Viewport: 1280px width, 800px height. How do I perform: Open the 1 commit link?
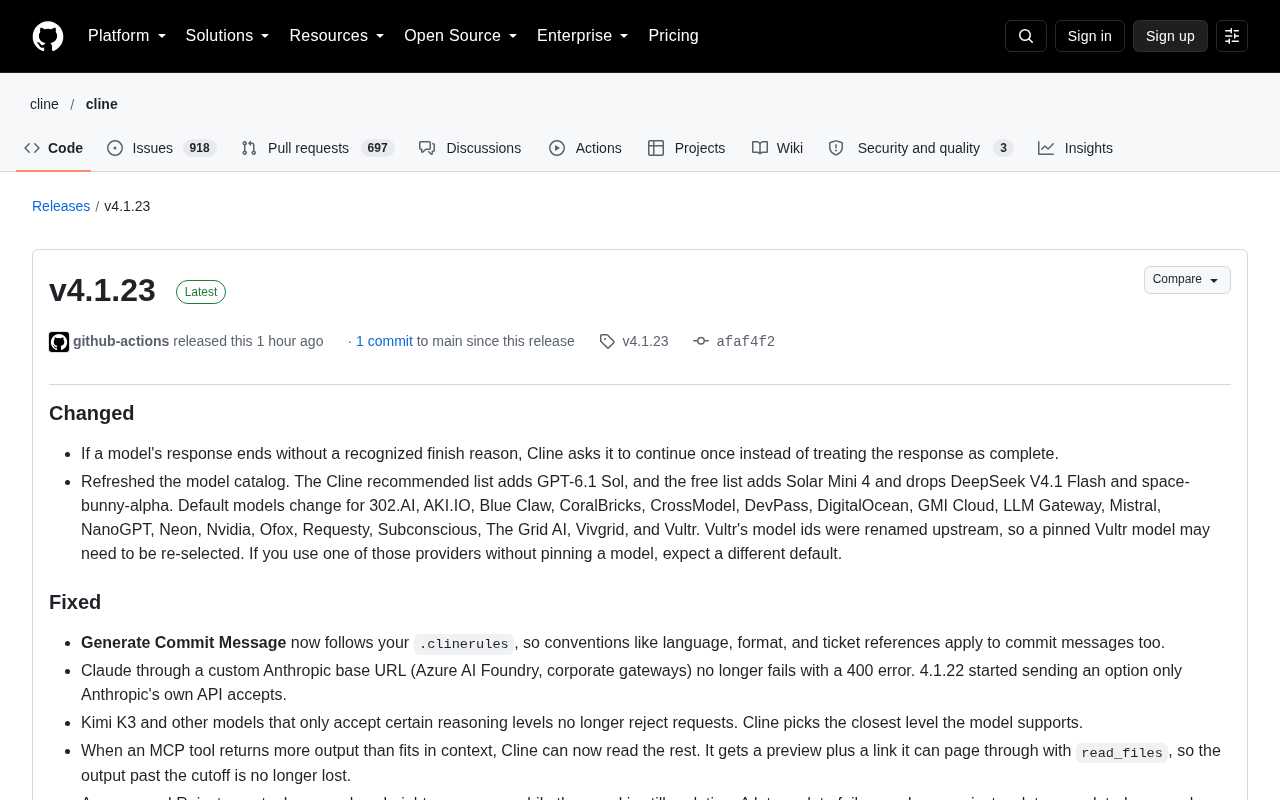tap(384, 341)
